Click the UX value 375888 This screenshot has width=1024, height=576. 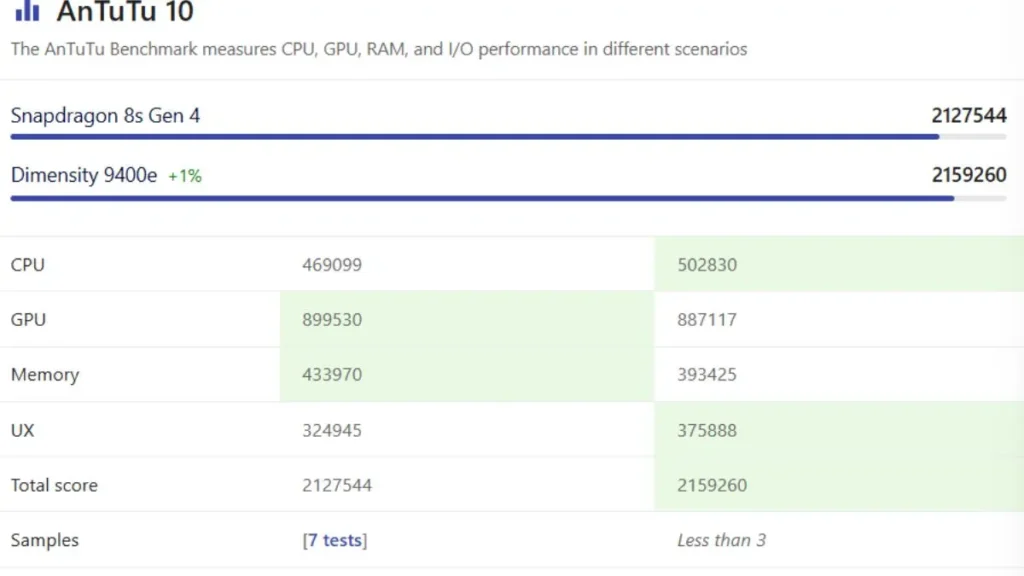707,430
